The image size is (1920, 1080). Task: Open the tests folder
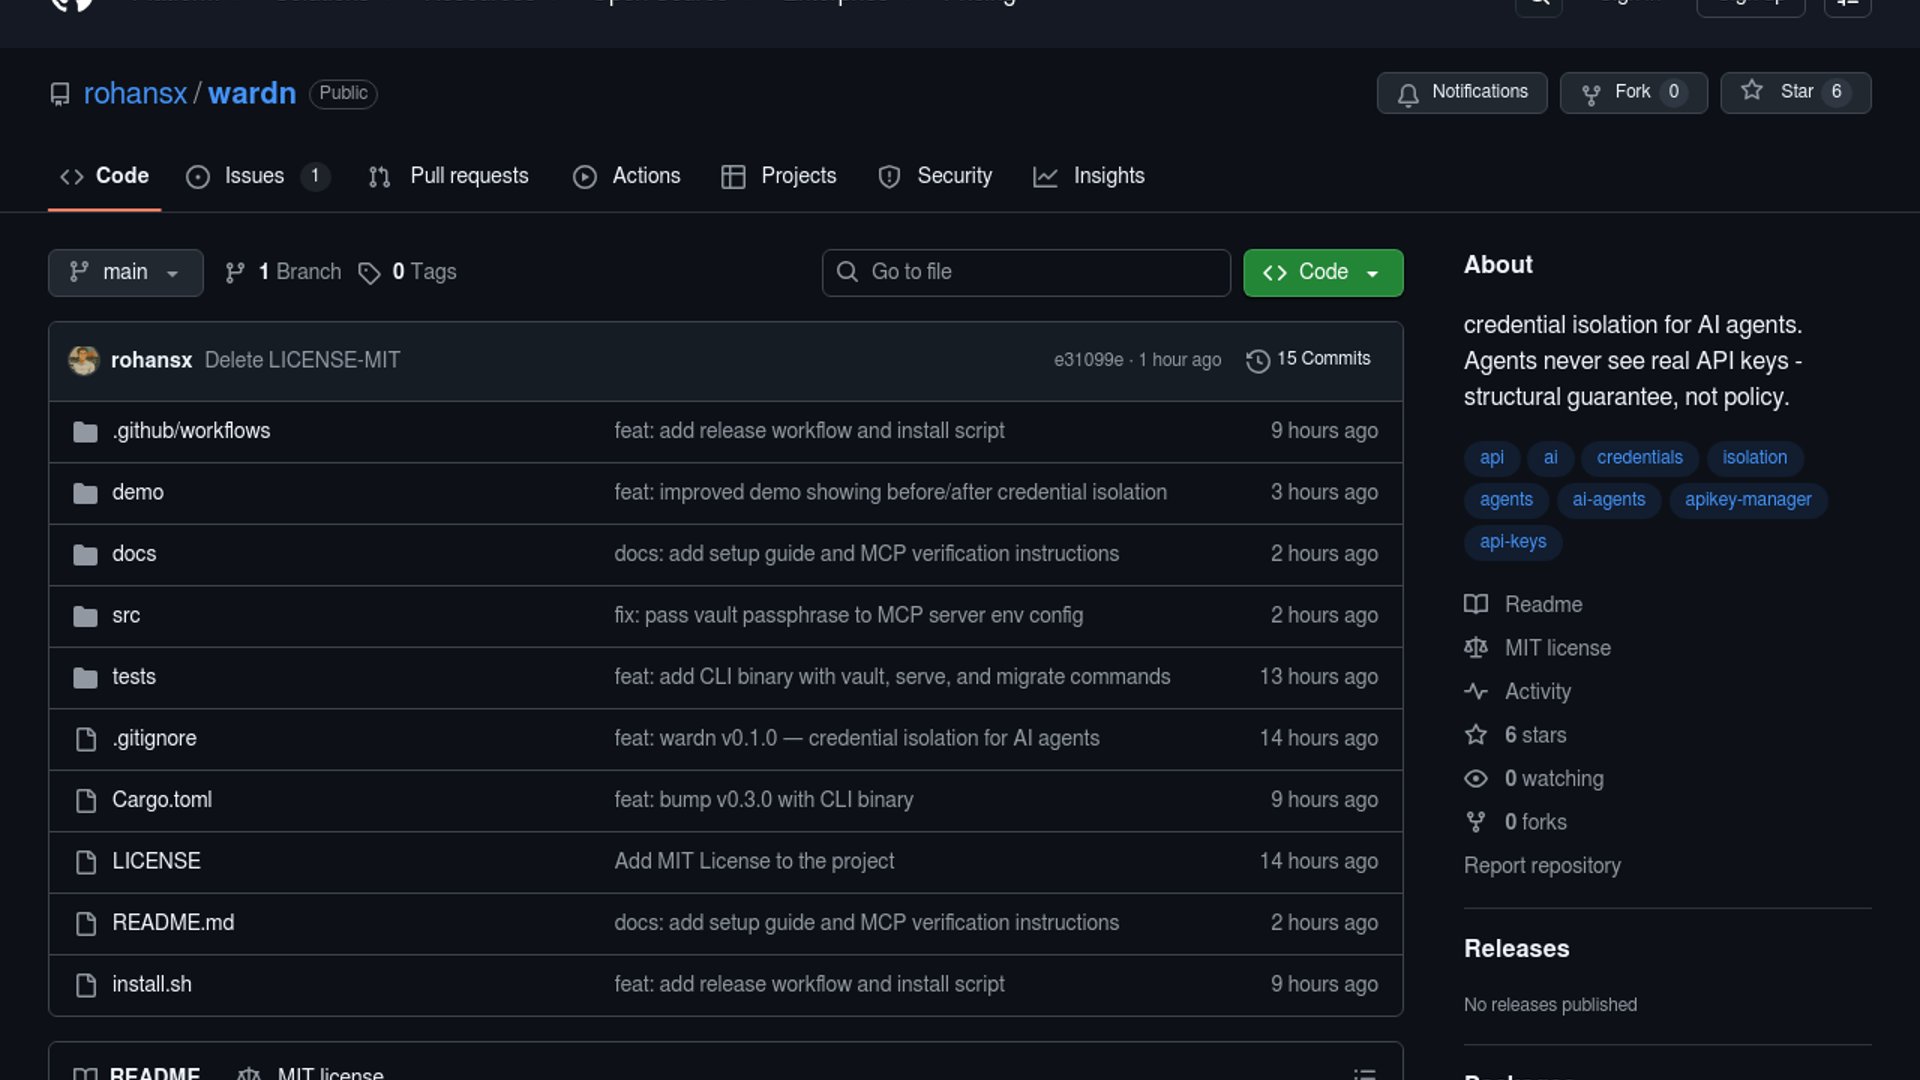pyautogui.click(x=134, y=677)
